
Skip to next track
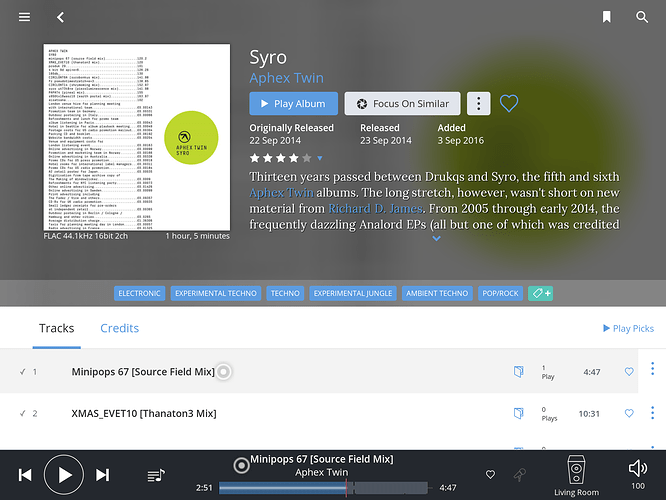(102, 475)
